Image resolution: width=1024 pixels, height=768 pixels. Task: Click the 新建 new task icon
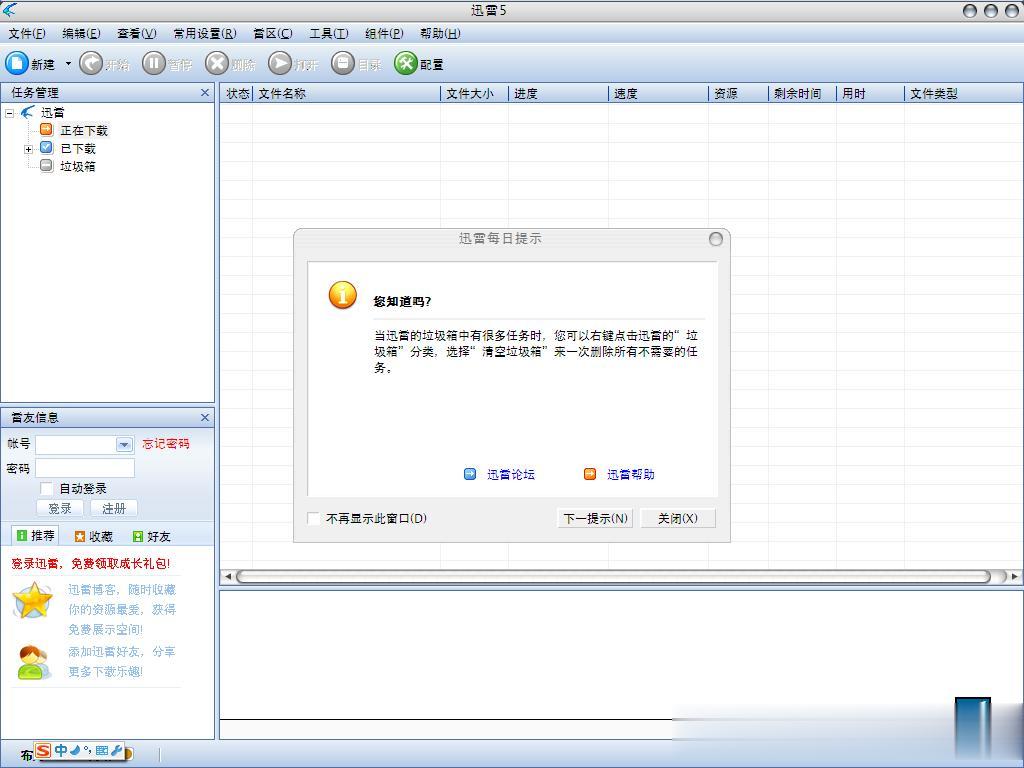[x=17, y=63]
